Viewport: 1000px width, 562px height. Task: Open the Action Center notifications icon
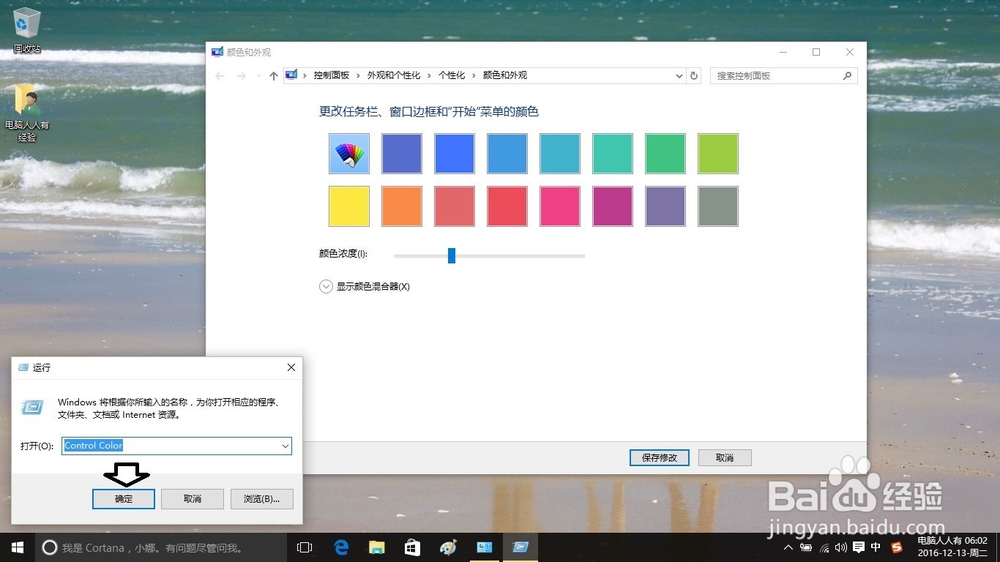coord(858,547)
